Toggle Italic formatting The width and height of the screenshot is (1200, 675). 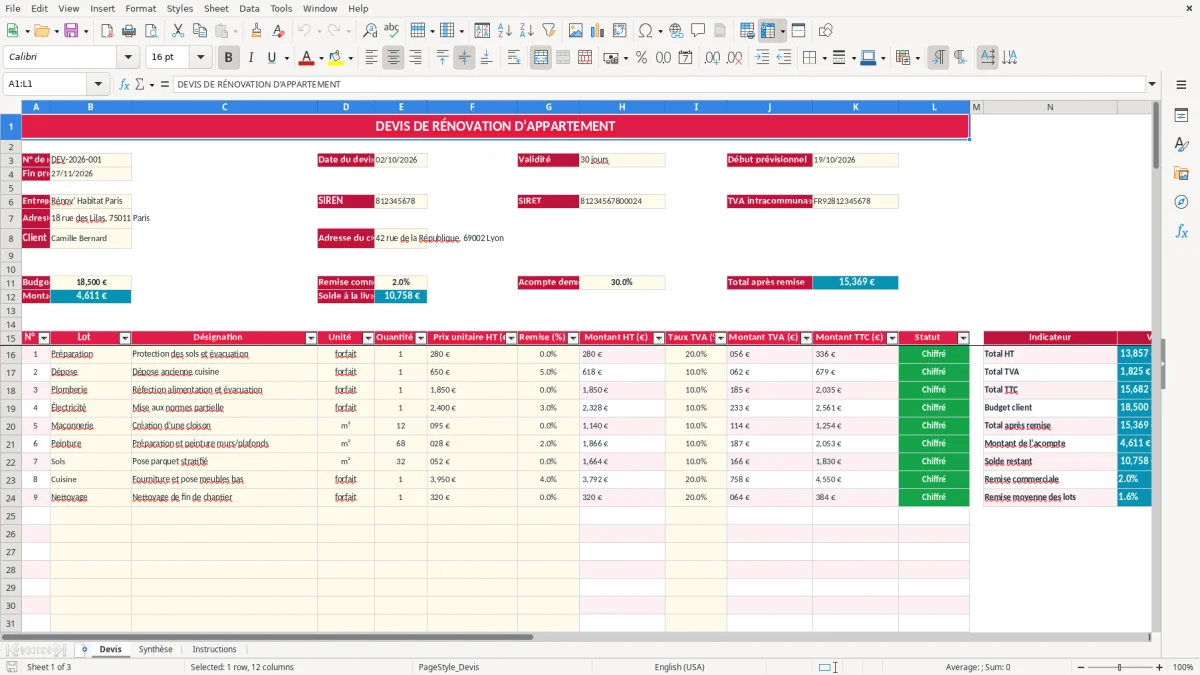tap(250, 58)
